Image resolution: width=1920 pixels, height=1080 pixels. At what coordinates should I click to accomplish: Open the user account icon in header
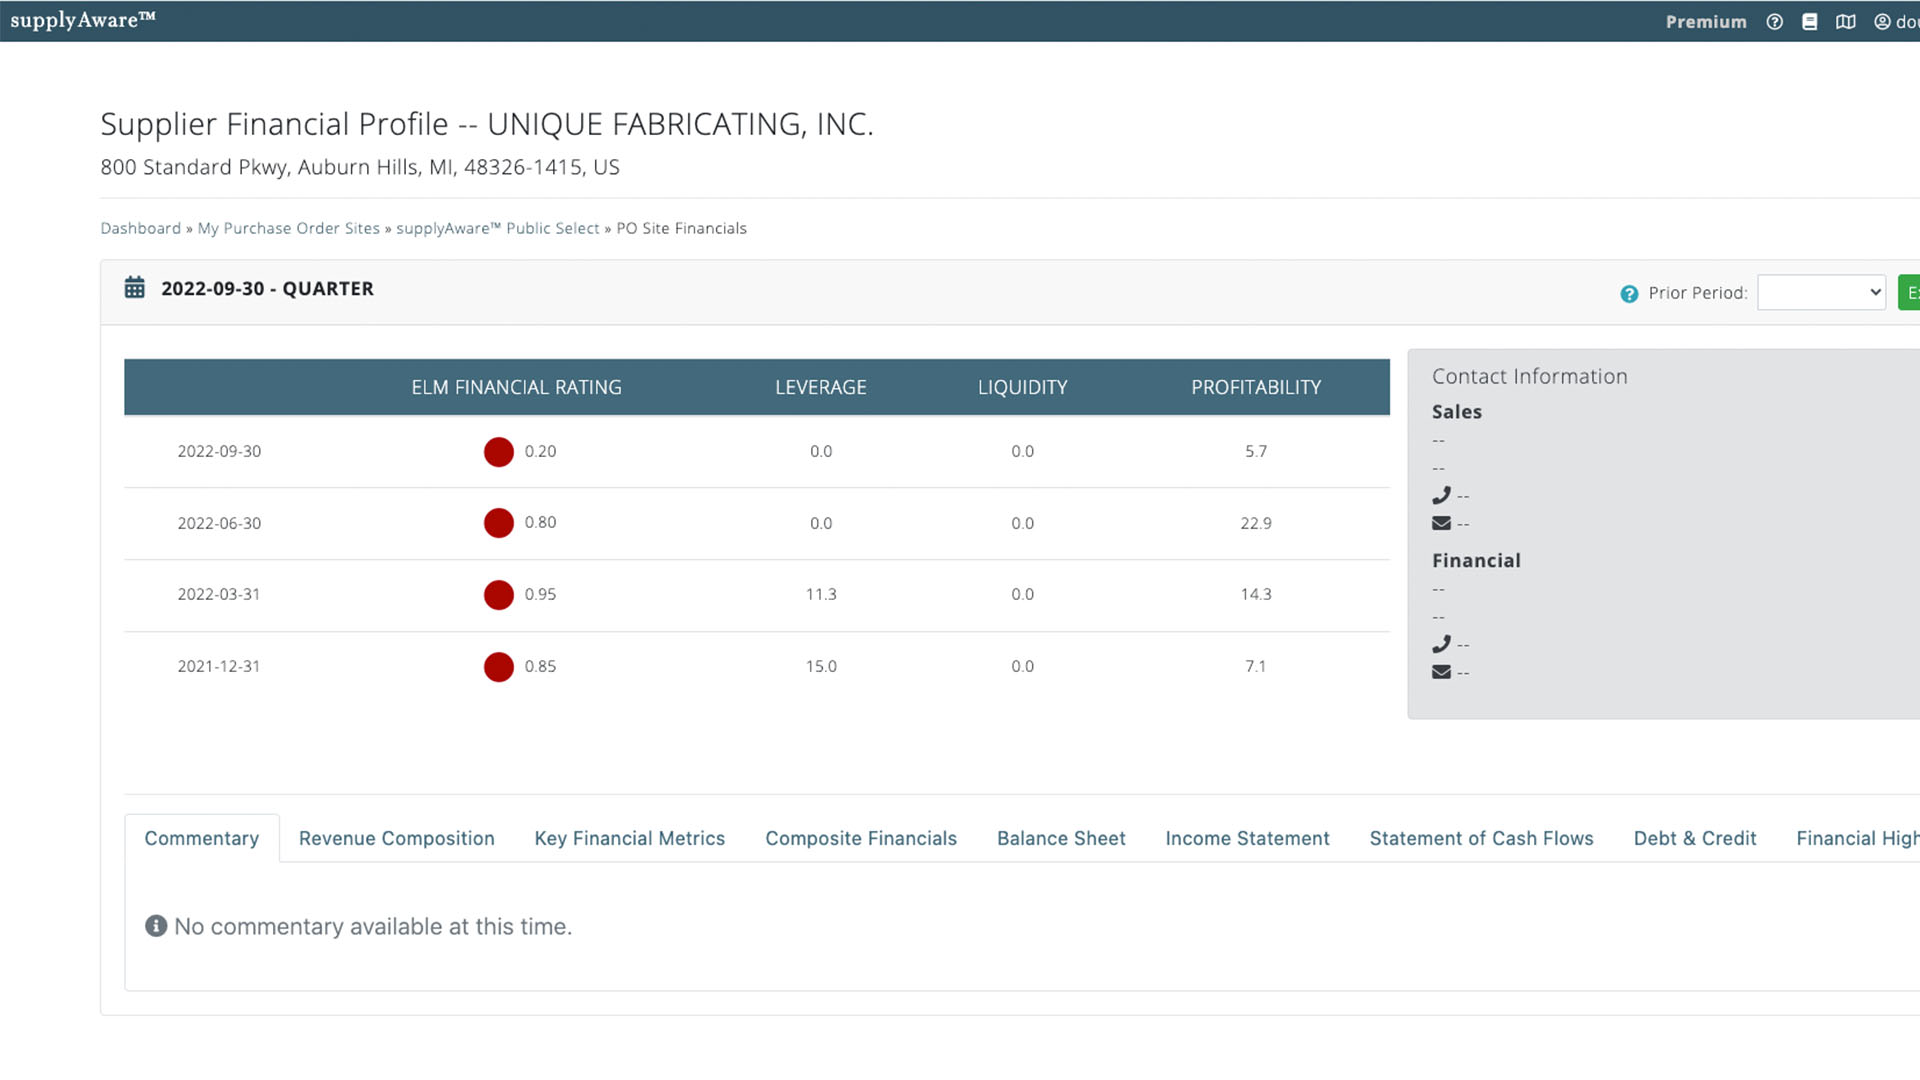[1882, 22]
